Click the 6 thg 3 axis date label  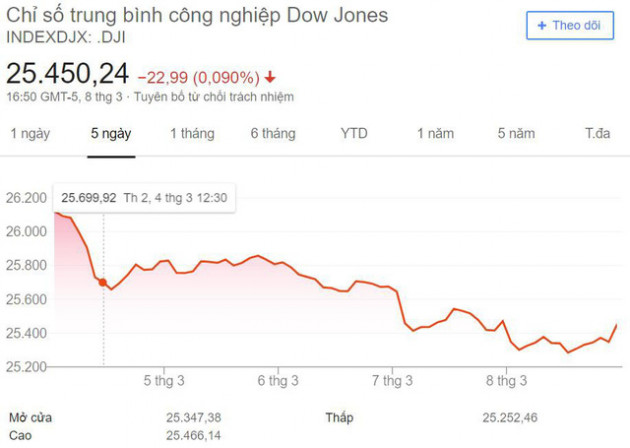(x=278, y=380)
